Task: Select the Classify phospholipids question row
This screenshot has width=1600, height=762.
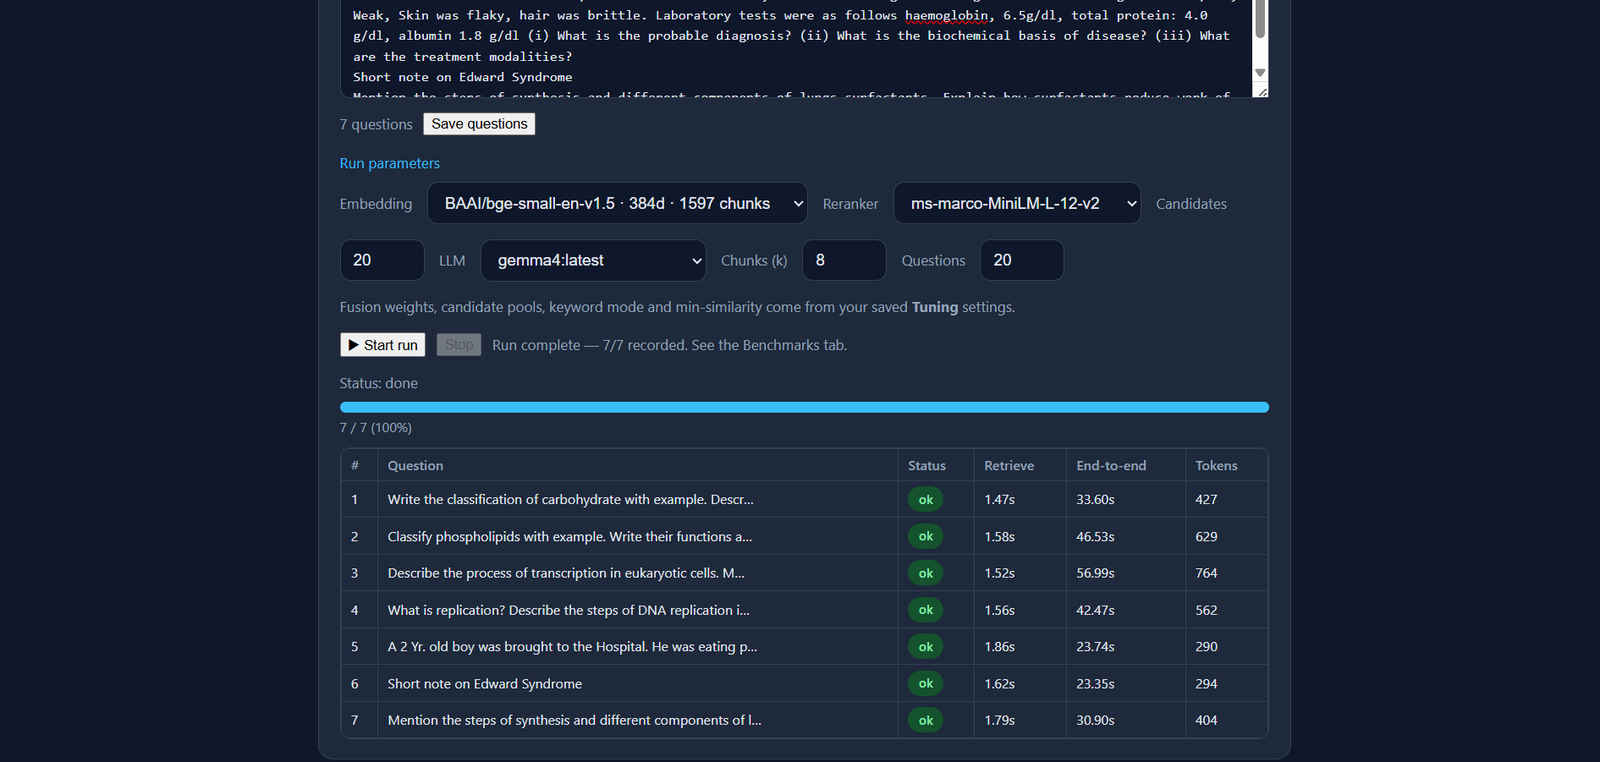Action: point(804,536)
